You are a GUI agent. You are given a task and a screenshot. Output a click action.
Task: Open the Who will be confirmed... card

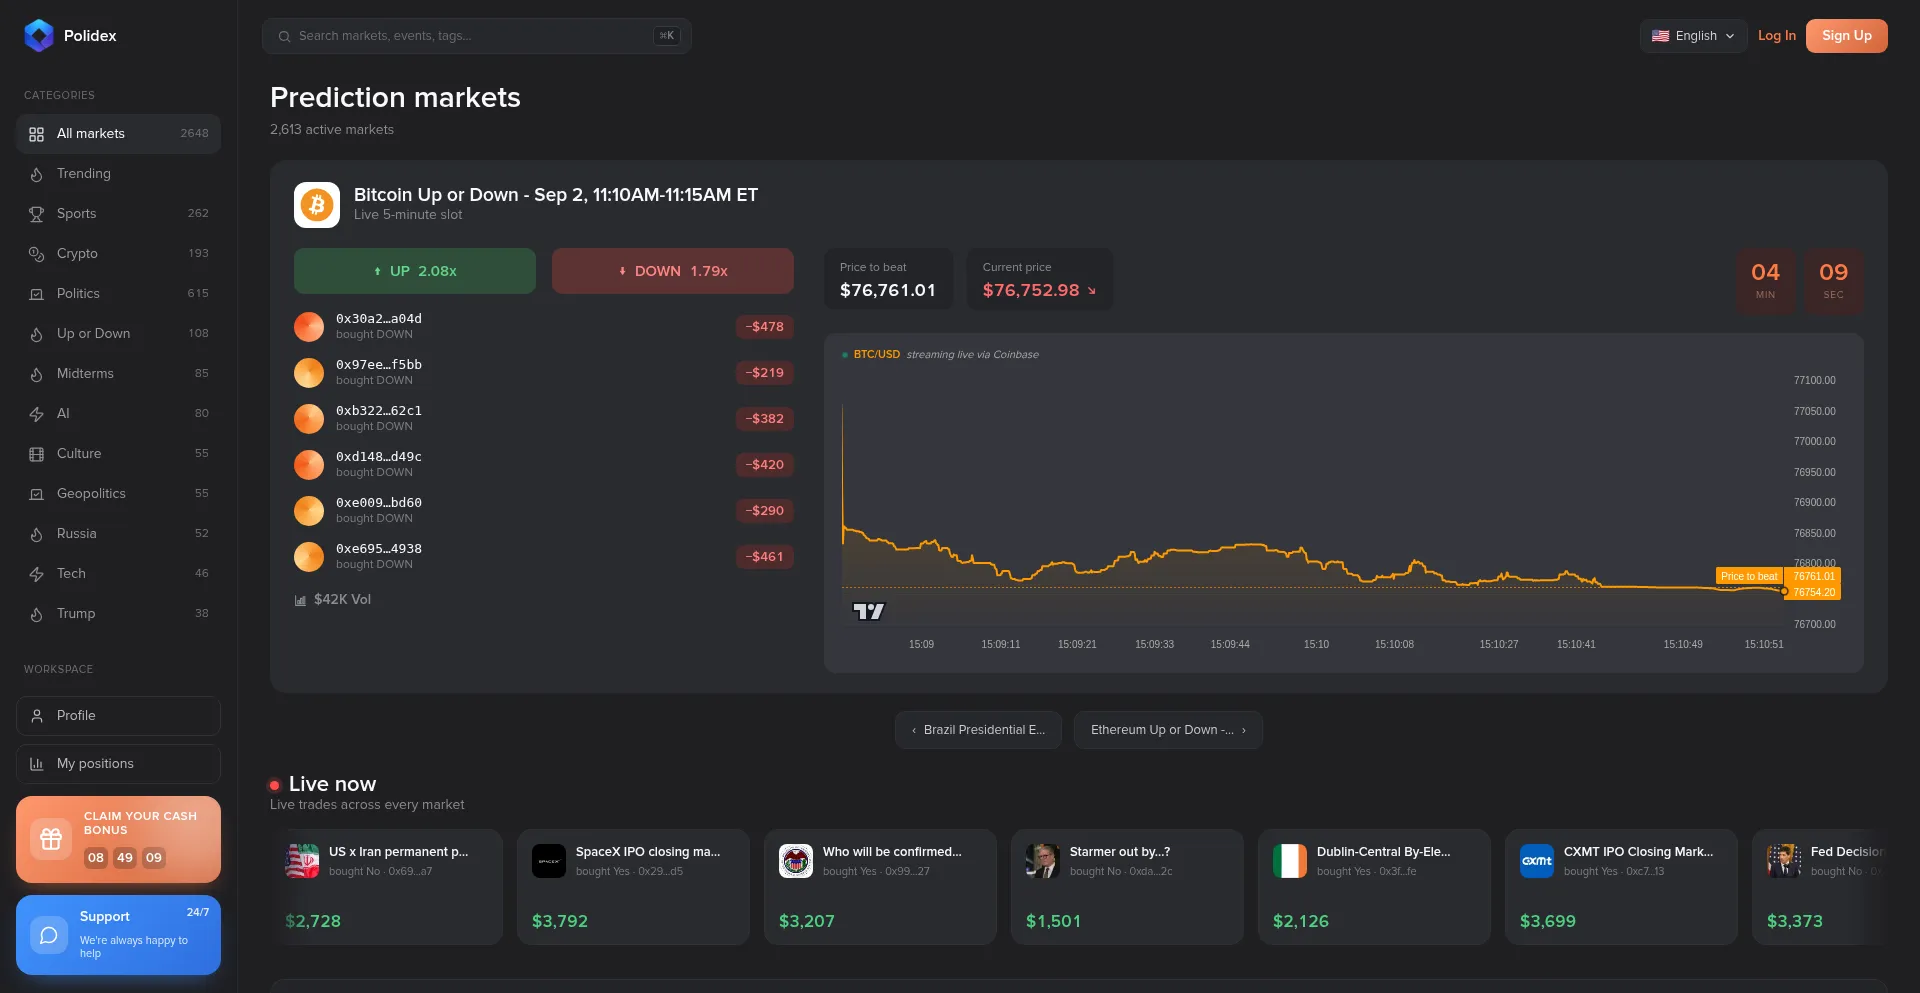pos(880,887)
